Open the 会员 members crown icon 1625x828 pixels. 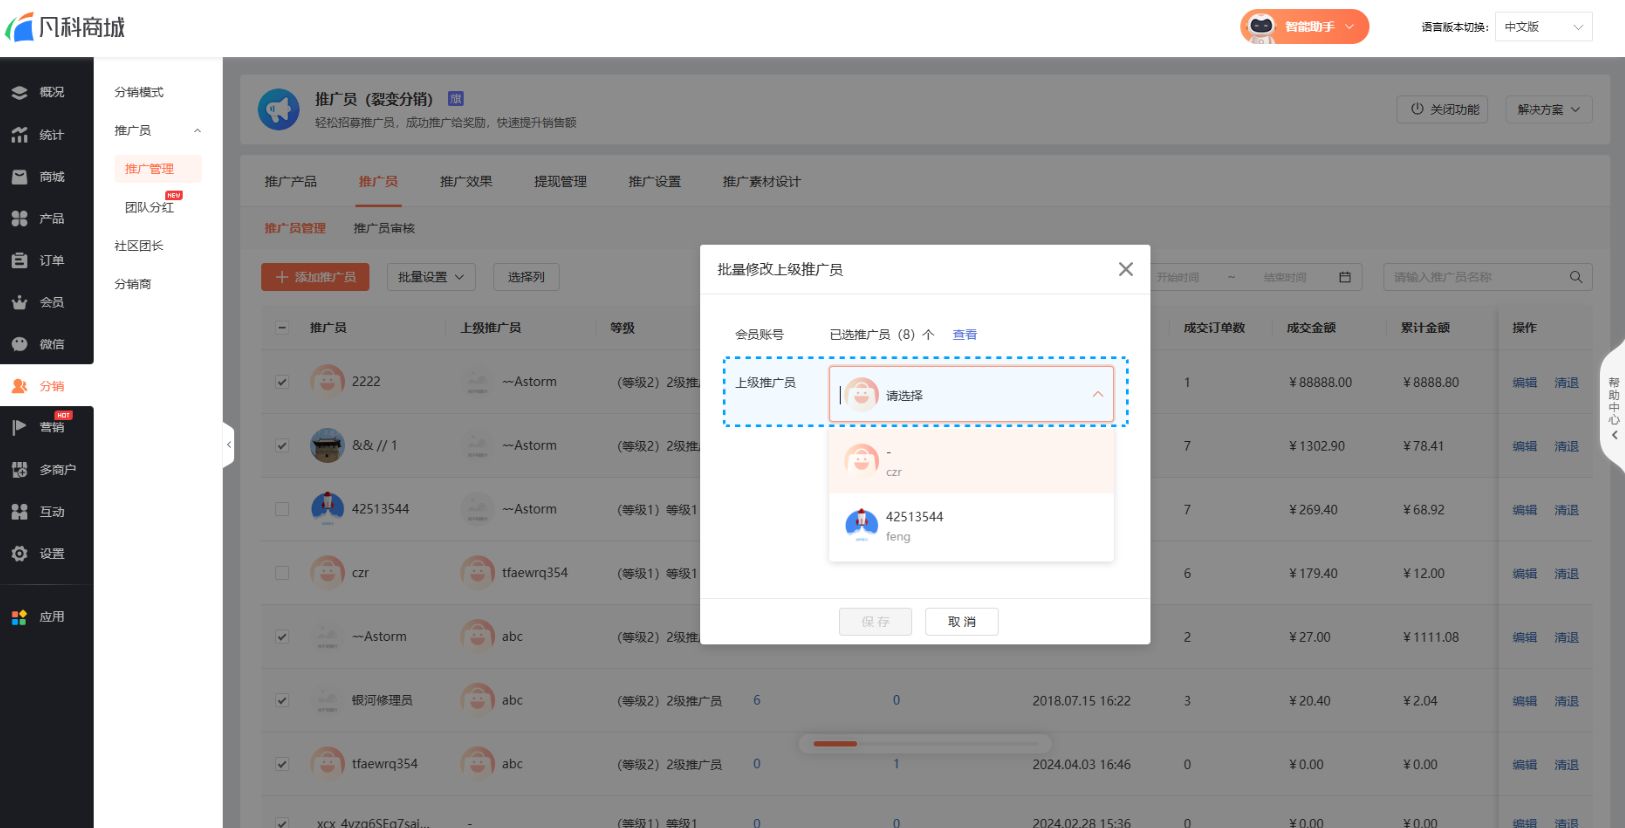(x=19, y=302)
